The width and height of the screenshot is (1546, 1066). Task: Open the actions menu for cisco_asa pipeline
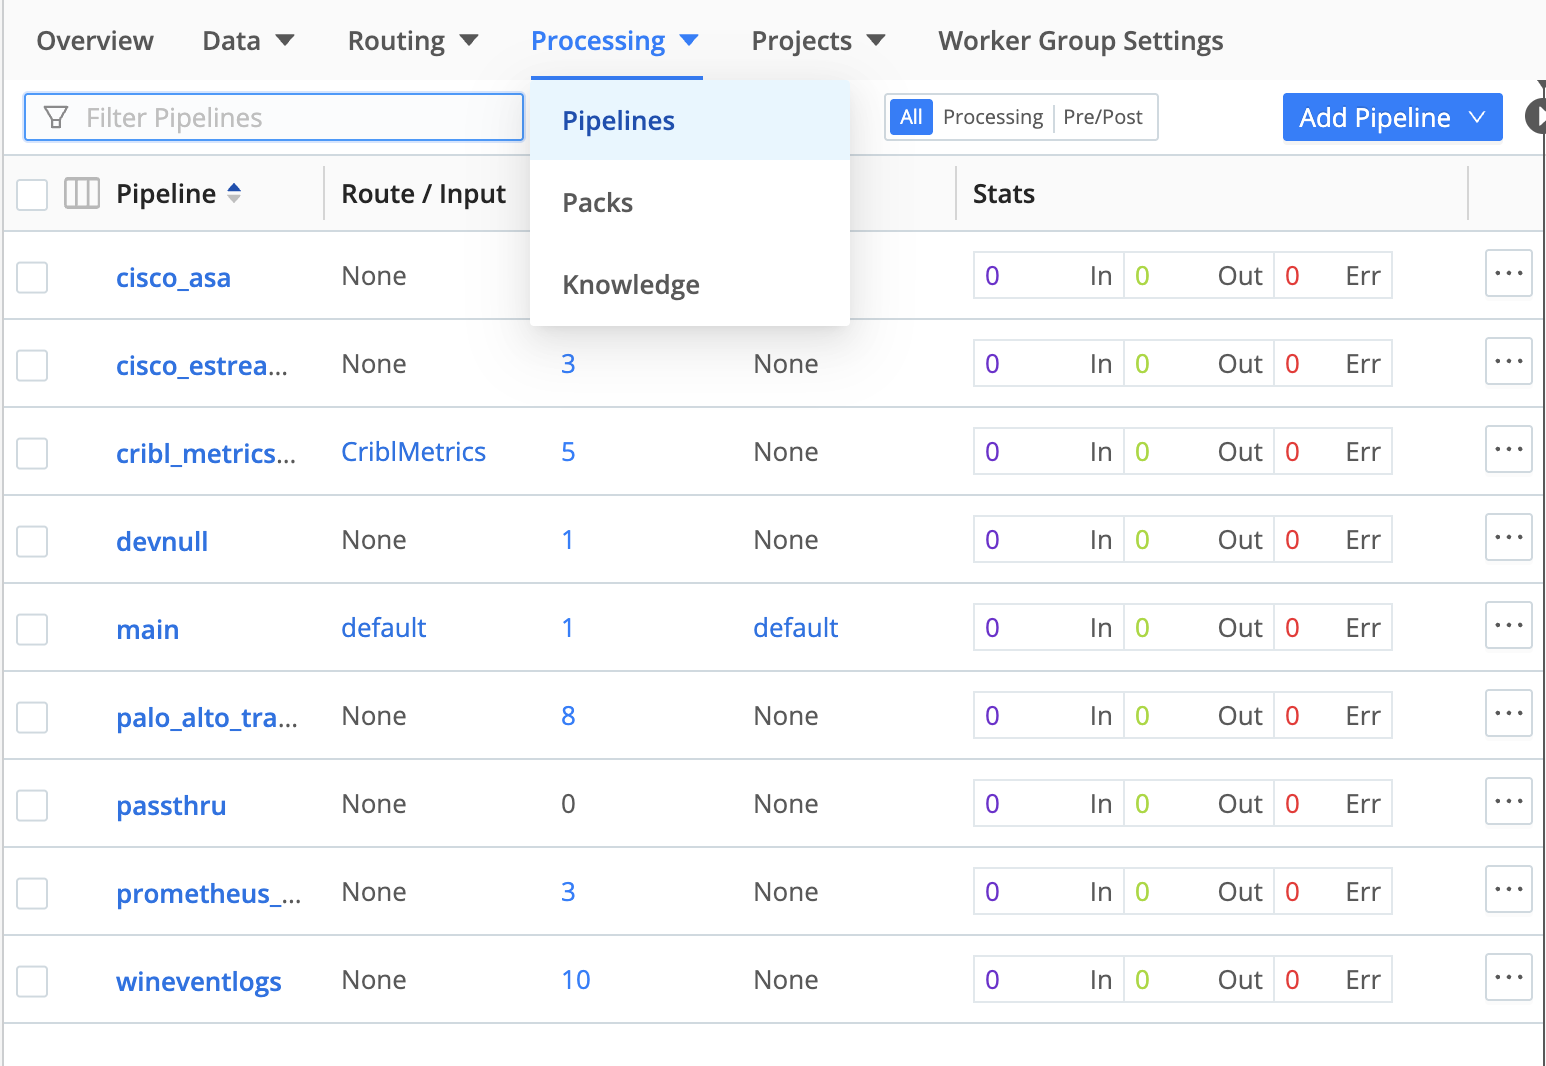coord(1508,274)
